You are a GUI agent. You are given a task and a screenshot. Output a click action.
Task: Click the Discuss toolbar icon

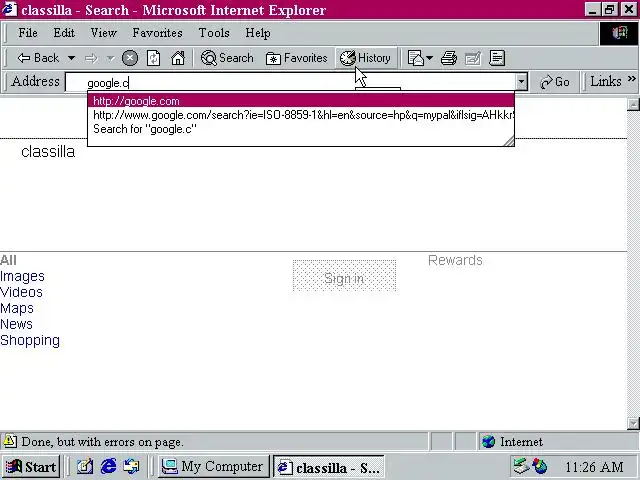tap(497, 58)
